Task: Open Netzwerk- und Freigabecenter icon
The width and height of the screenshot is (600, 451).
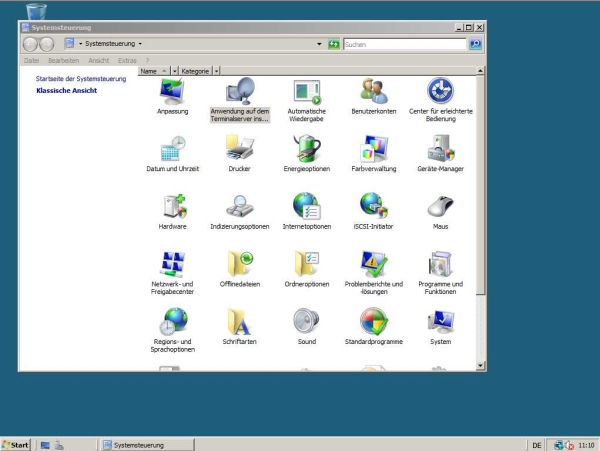Action: click(172, 273)
